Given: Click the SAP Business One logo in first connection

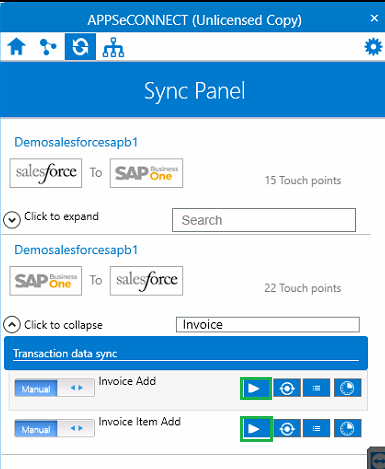Looking at the screenshot, I should (146, 173).
